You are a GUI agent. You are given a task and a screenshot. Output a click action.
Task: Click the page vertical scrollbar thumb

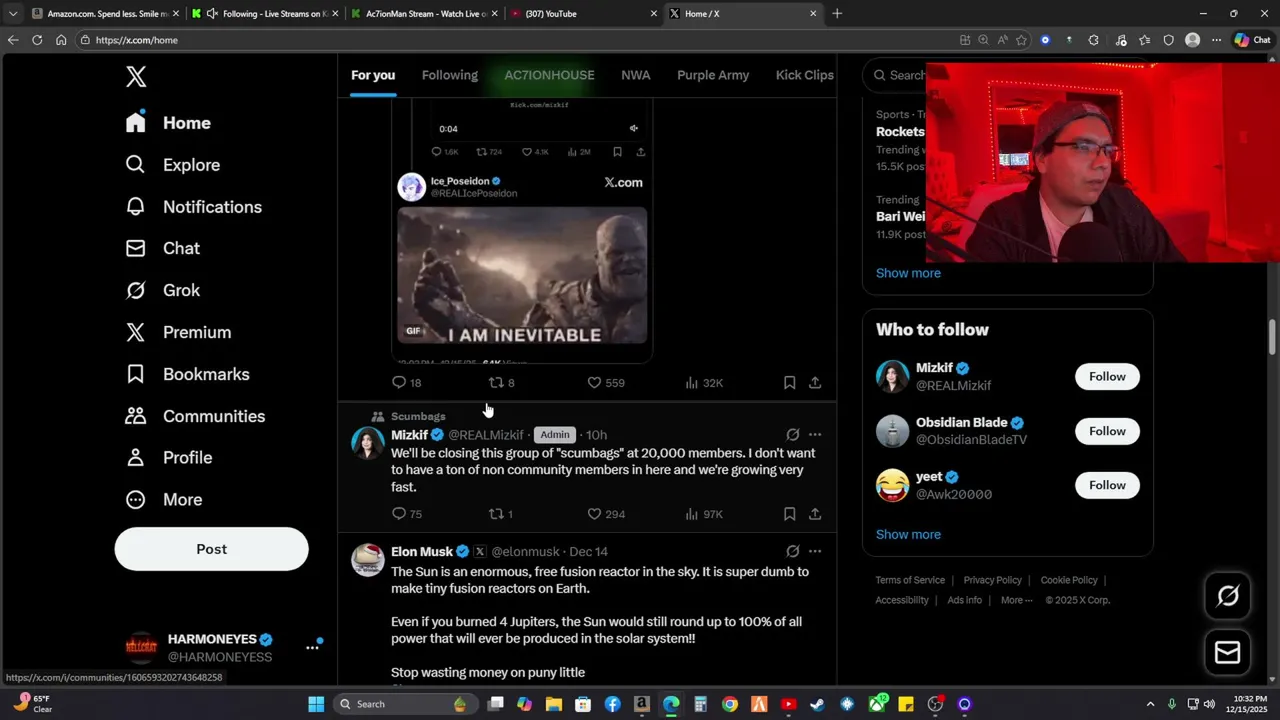pos(1273,337)
